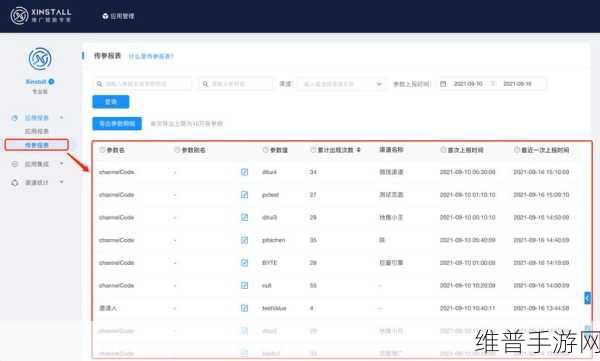600x361 pixels.
Task: Click the XINSTALL logo in top bar
Action: (x=41, y=16)
